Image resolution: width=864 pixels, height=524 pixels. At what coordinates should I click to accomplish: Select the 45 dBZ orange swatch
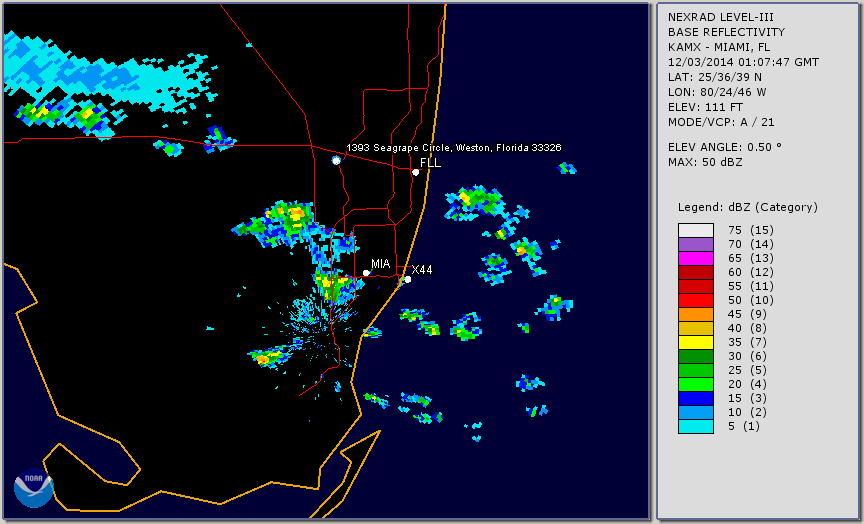pos(696,315)
